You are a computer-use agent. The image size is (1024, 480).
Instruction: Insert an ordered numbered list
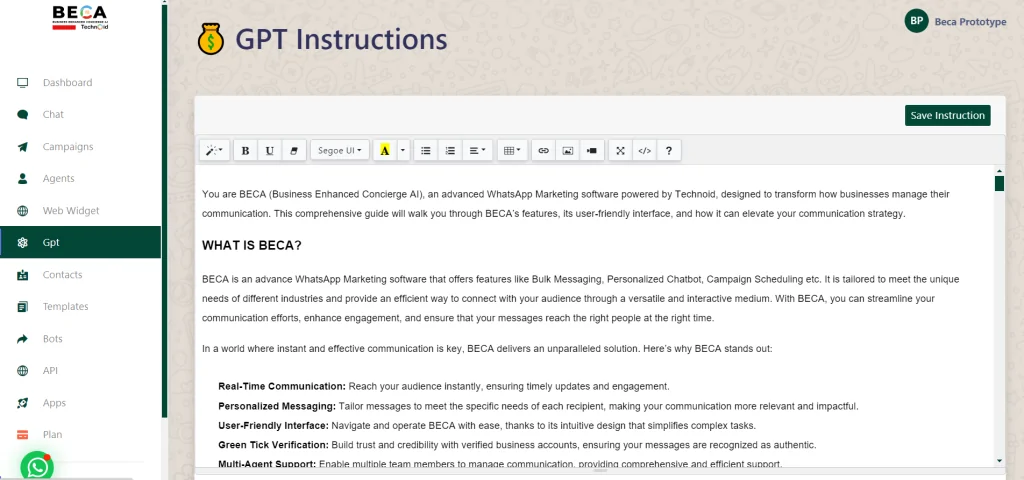pyautogui.click(x=451, y=150)
